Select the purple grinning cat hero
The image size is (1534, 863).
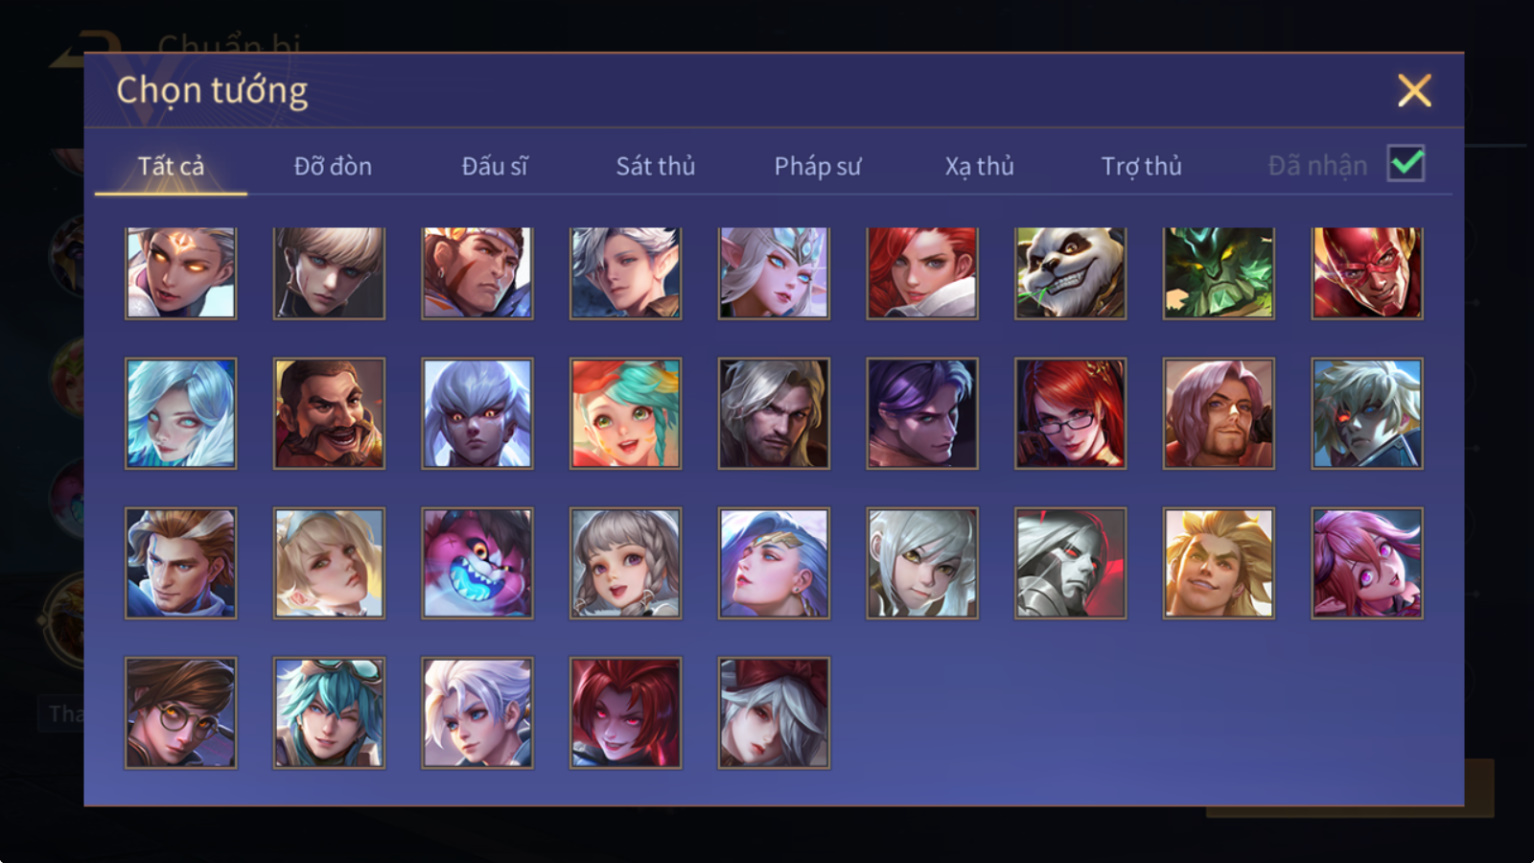point(477,563)
